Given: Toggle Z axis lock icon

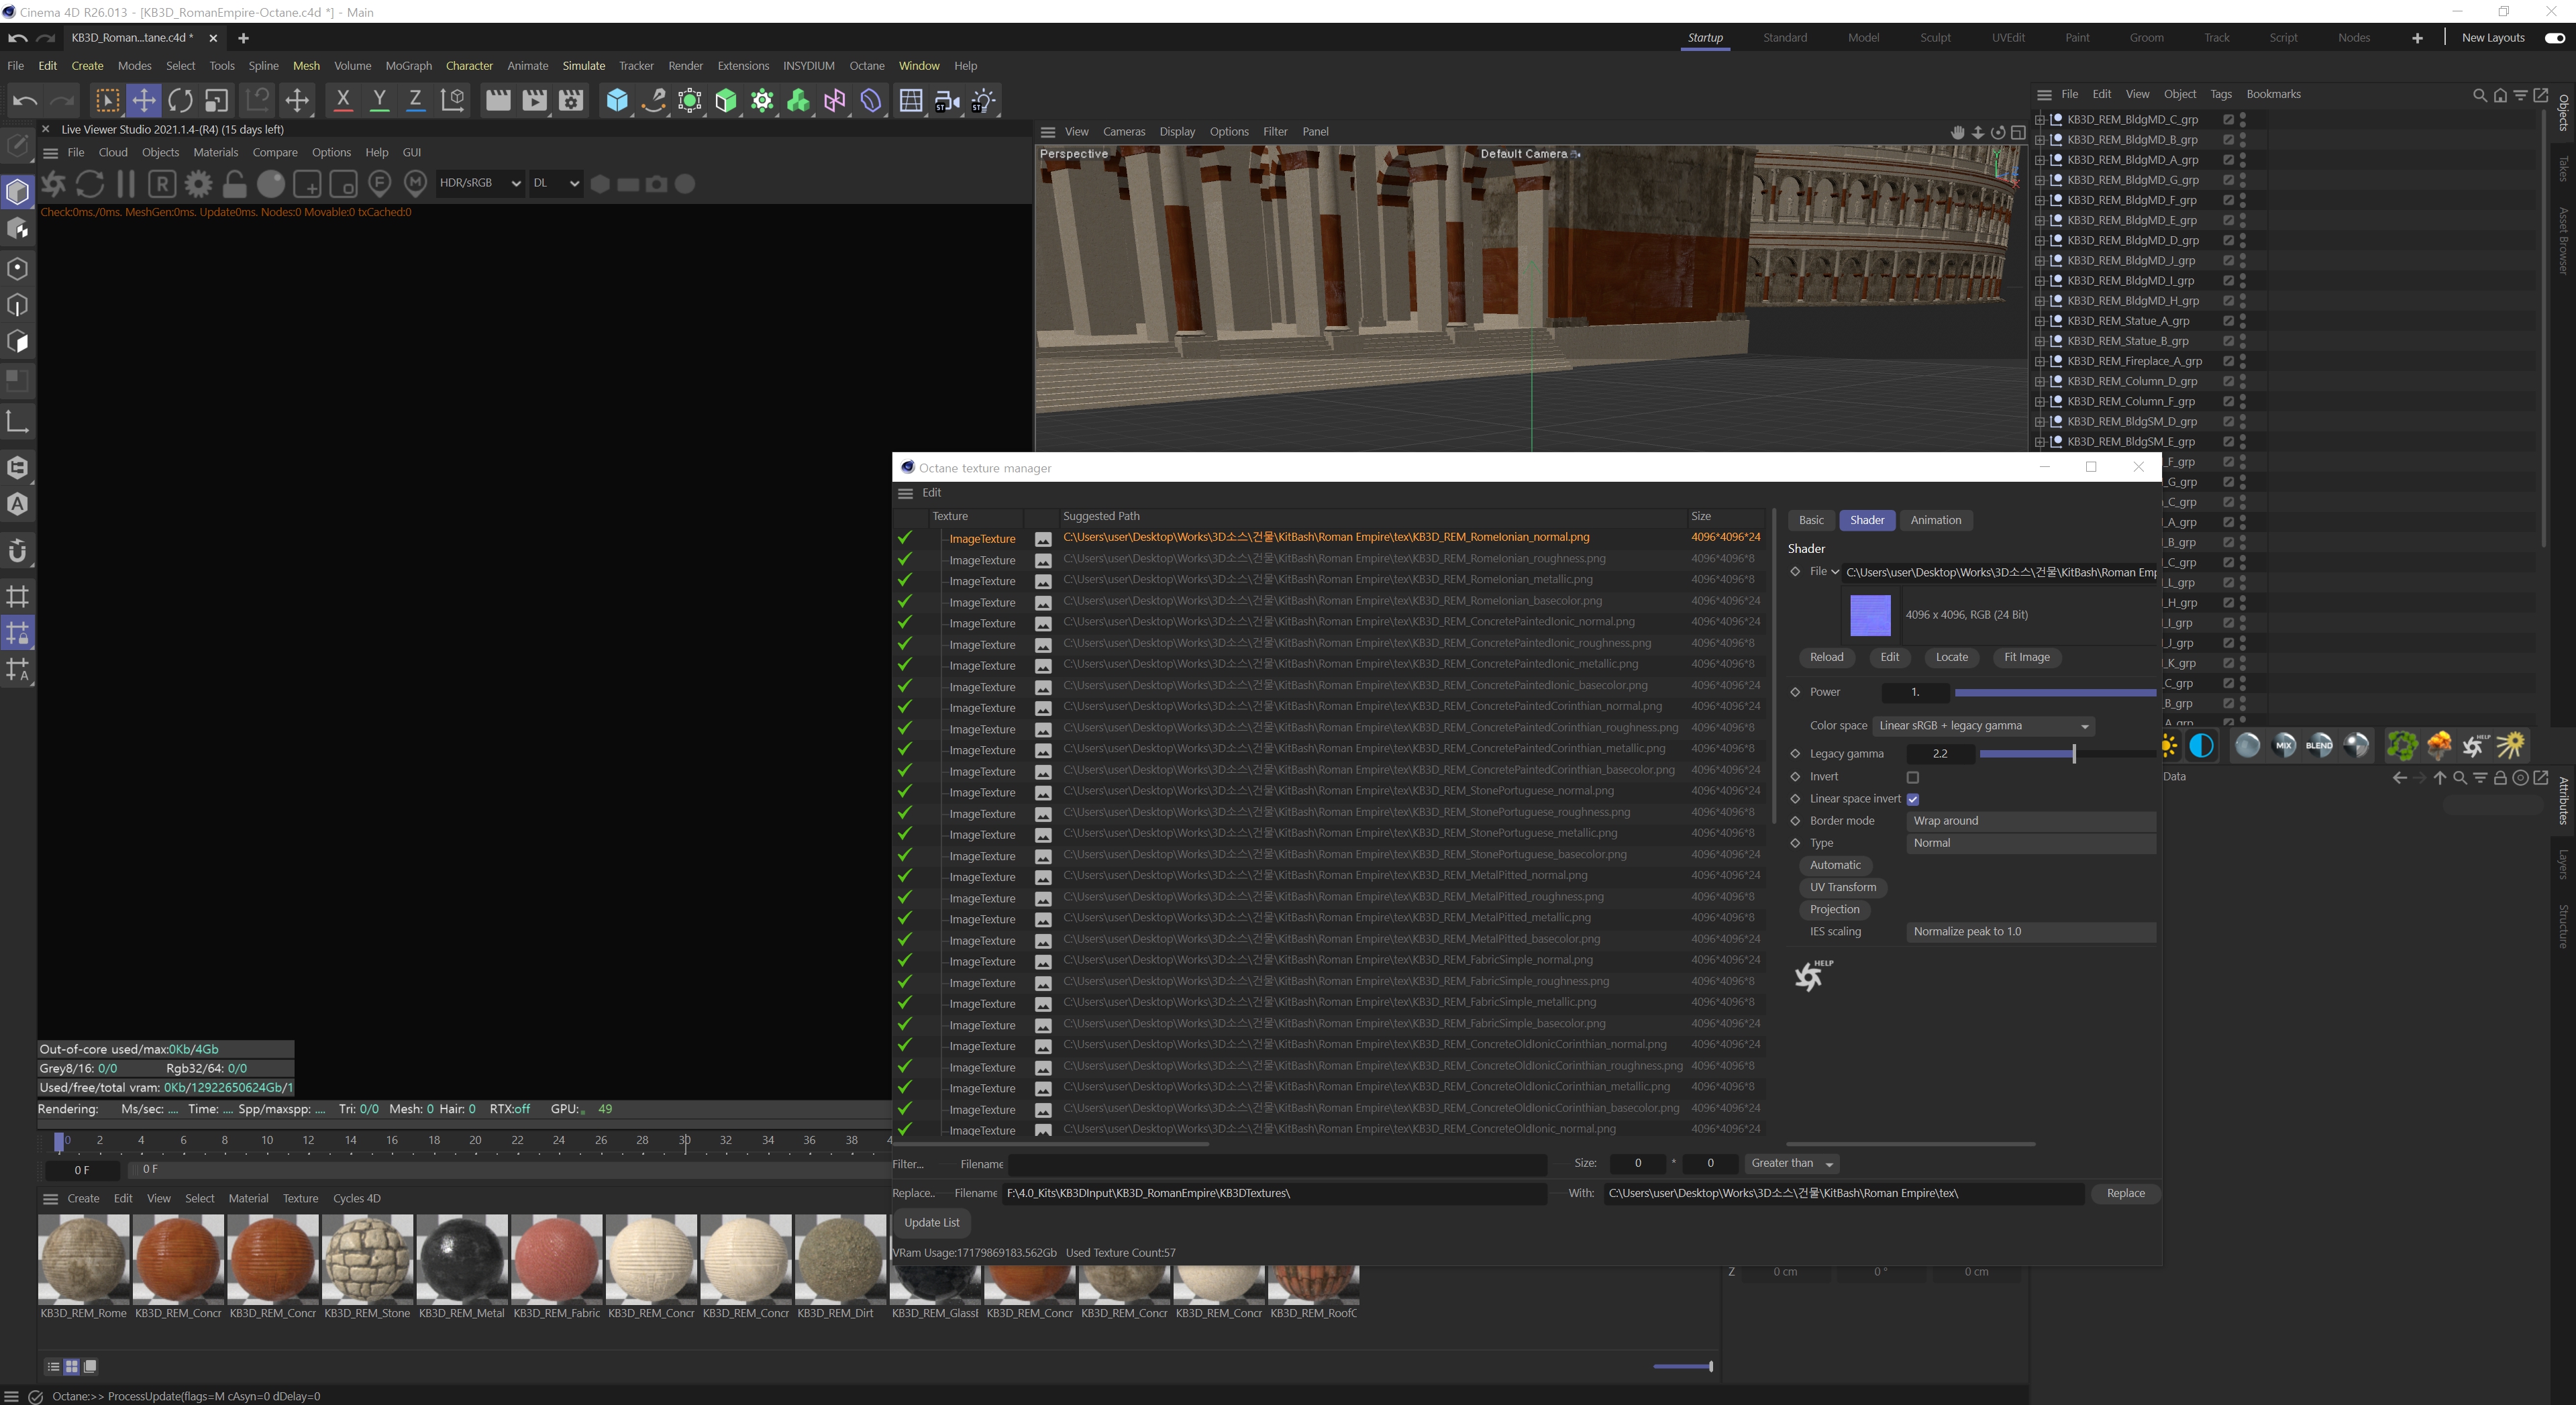Looking at the screenshot, I should pos(415,100).
